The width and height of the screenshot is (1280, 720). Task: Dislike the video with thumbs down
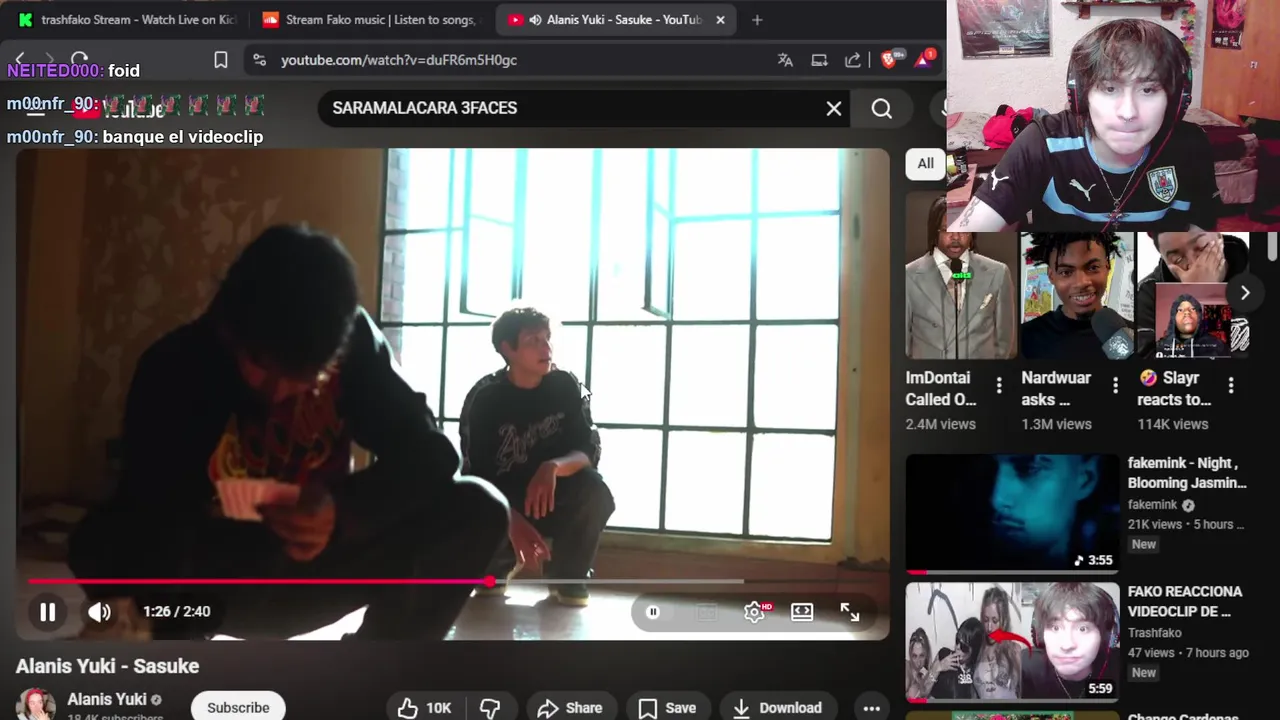(x=490, y=708)
